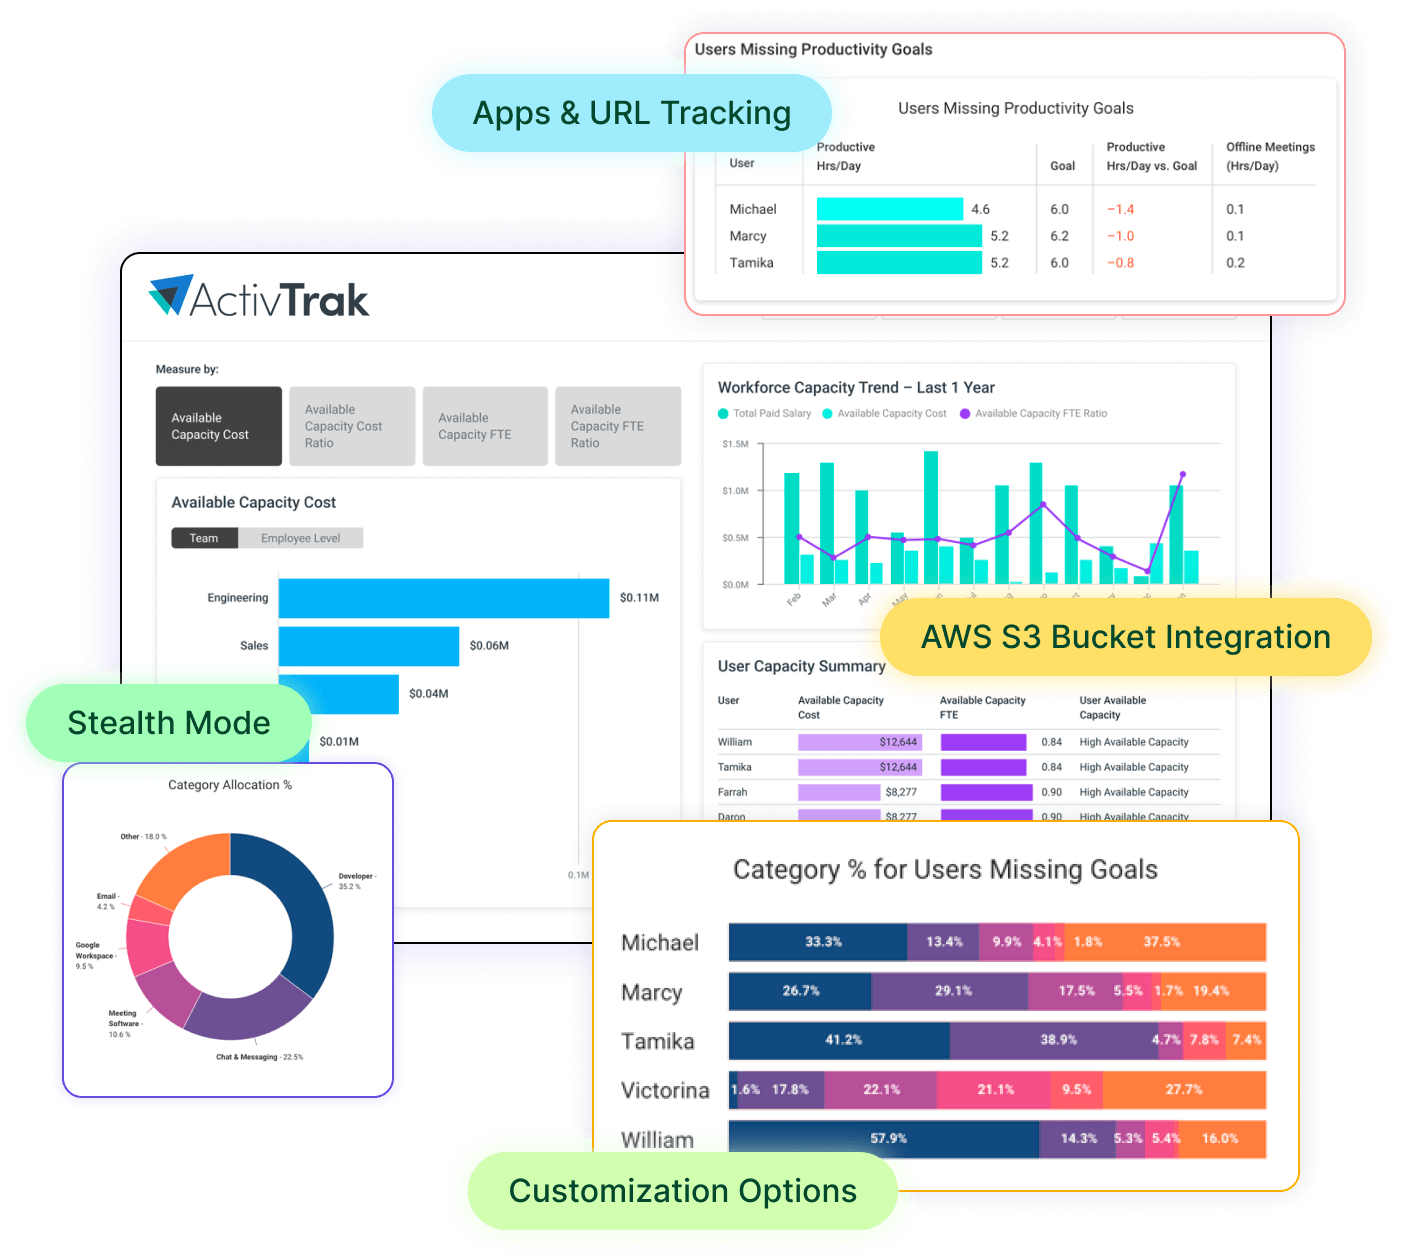Click the User Capacity Summary title
Screen dimensions: 1402x1260
pyautogui.click(x=802, y=666)
